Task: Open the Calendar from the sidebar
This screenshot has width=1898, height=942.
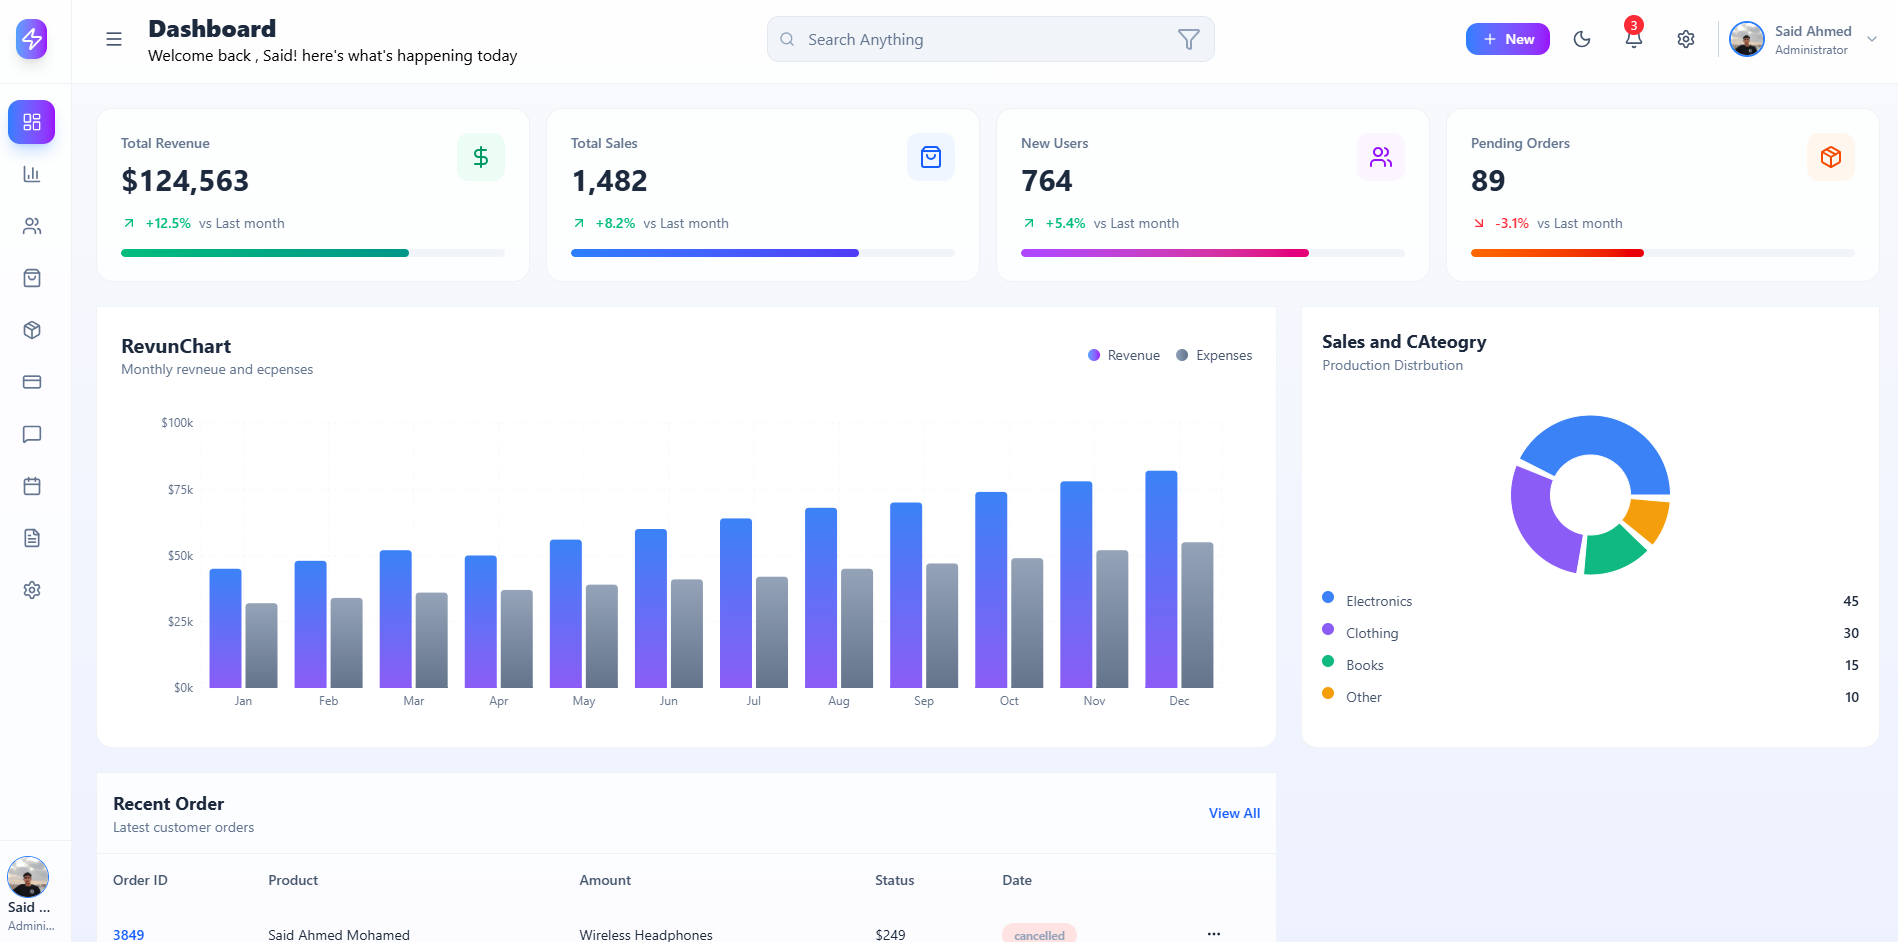Action: 31,486
